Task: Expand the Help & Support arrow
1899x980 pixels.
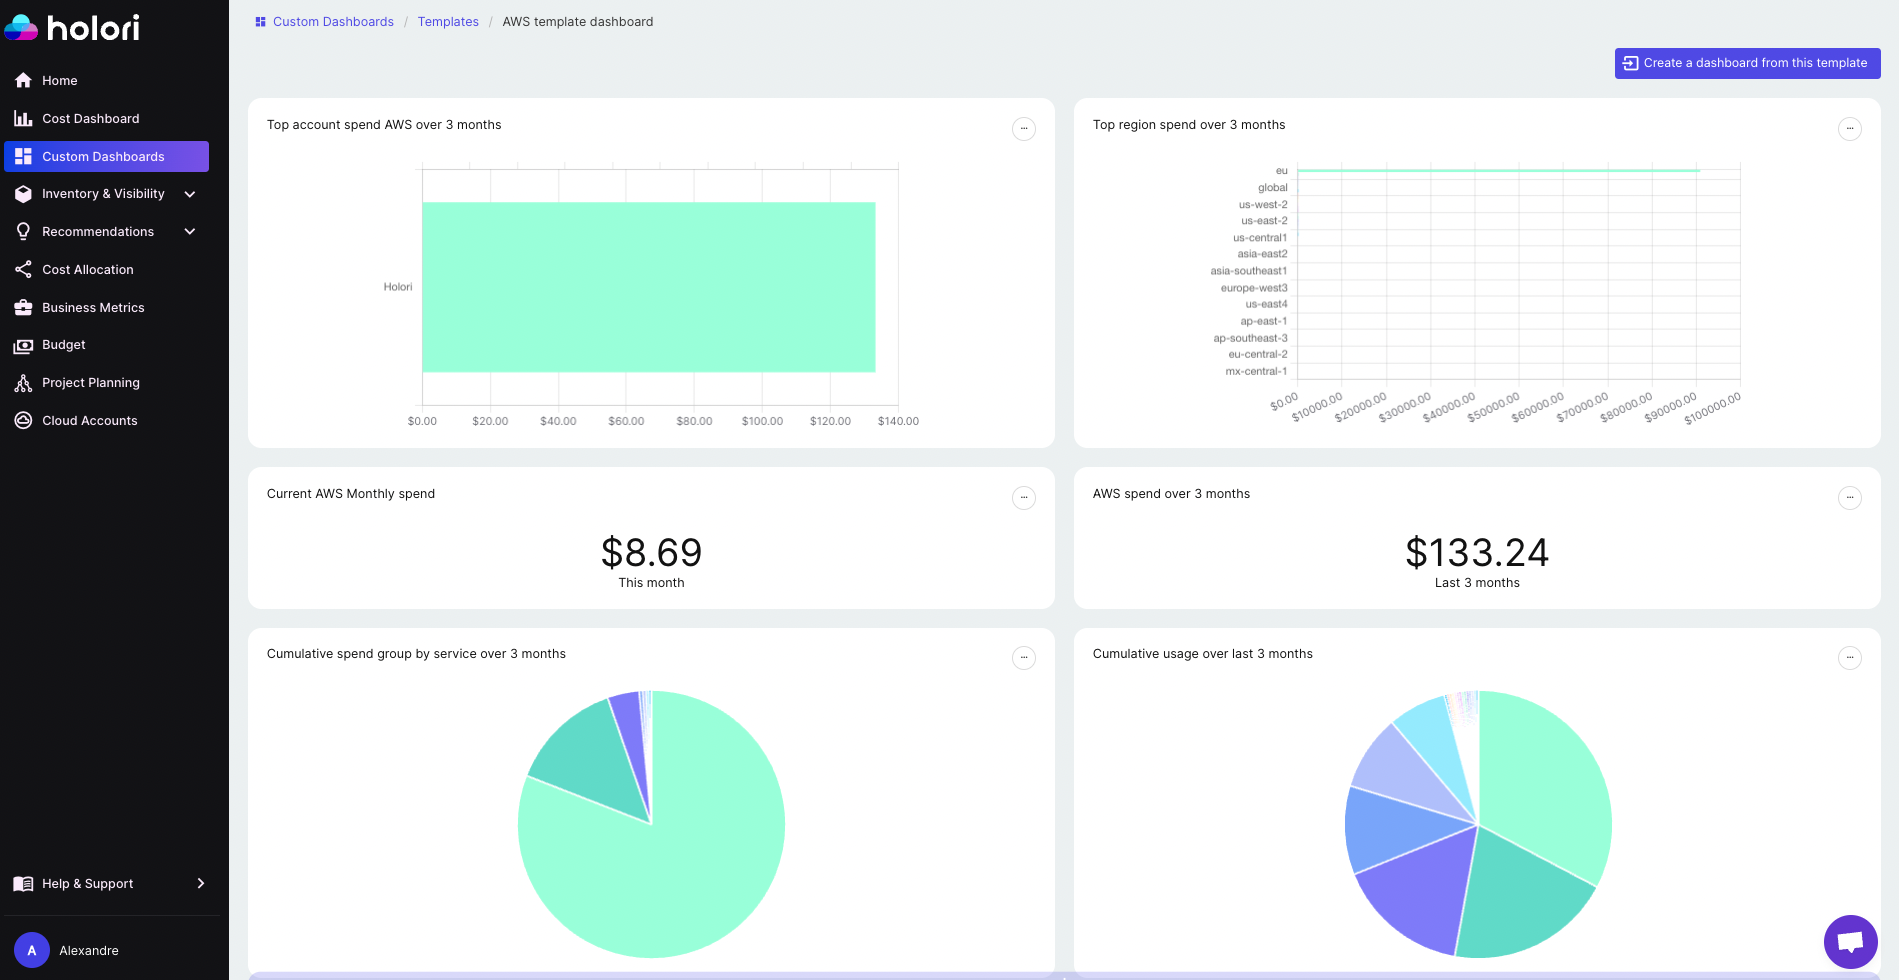Action: (201, 883)
